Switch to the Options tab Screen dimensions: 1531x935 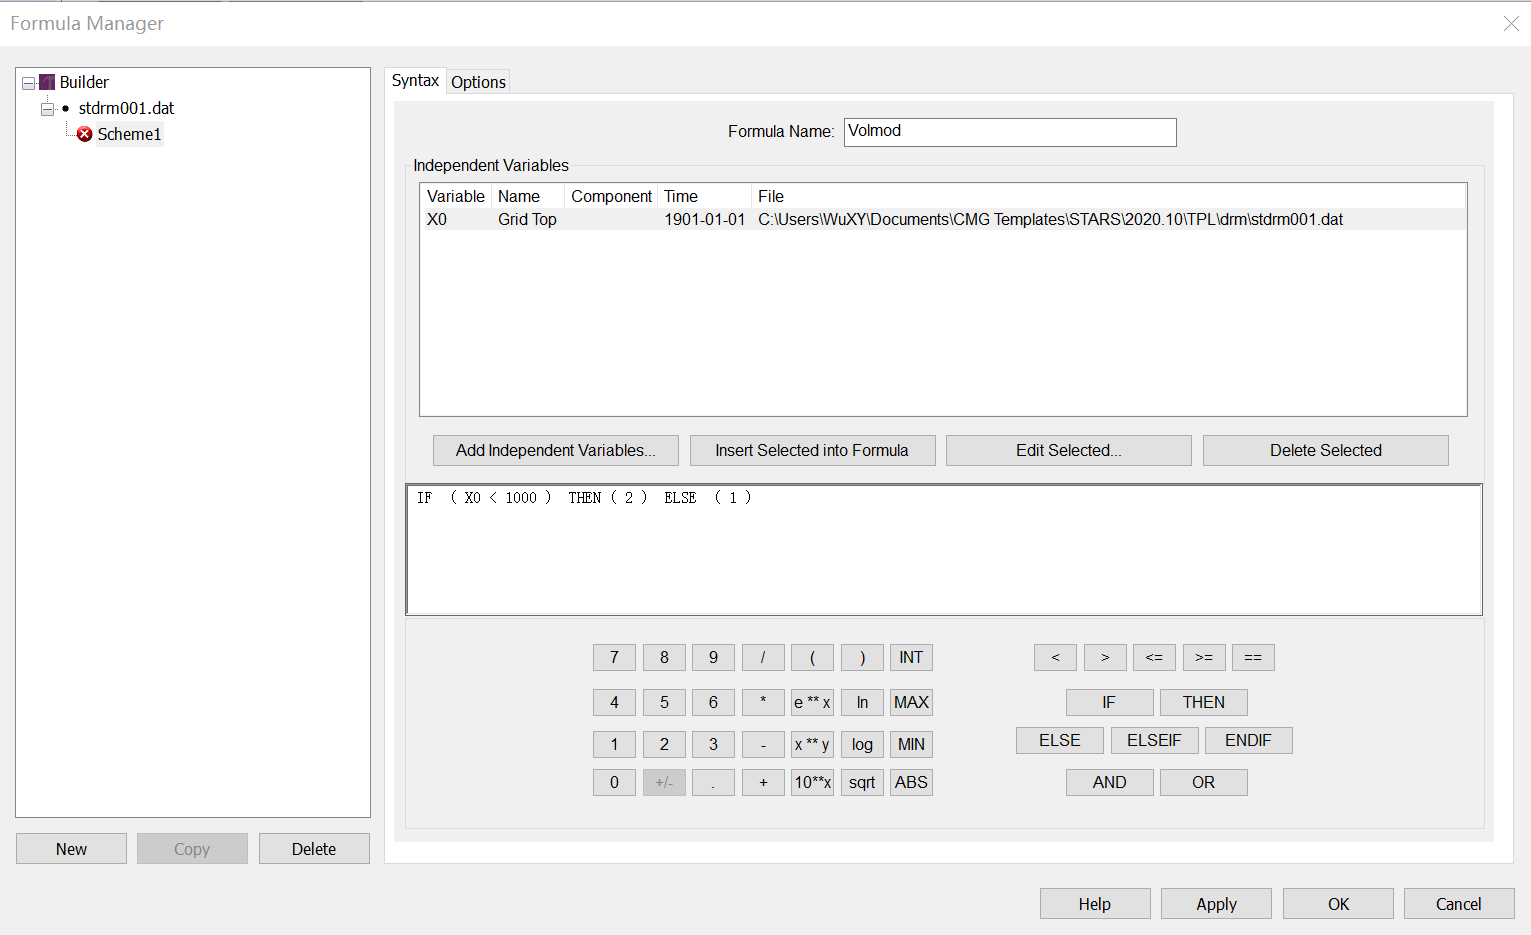point(478,82)
